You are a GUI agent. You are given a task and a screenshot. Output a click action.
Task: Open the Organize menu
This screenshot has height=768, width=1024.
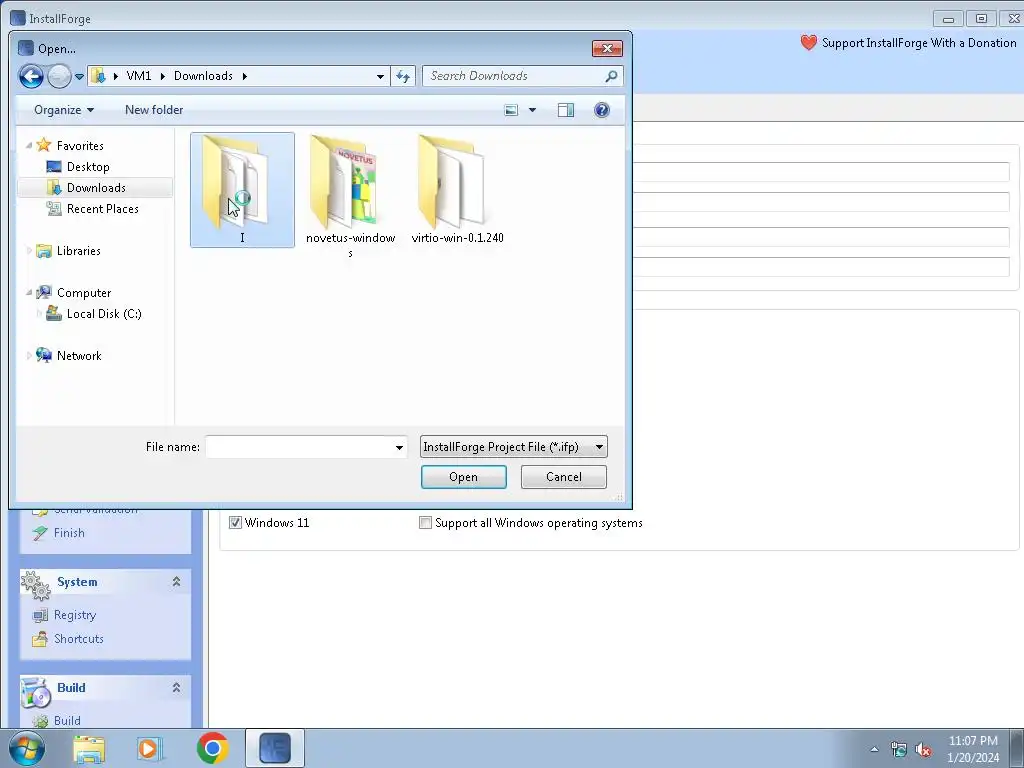click(63, 110)
